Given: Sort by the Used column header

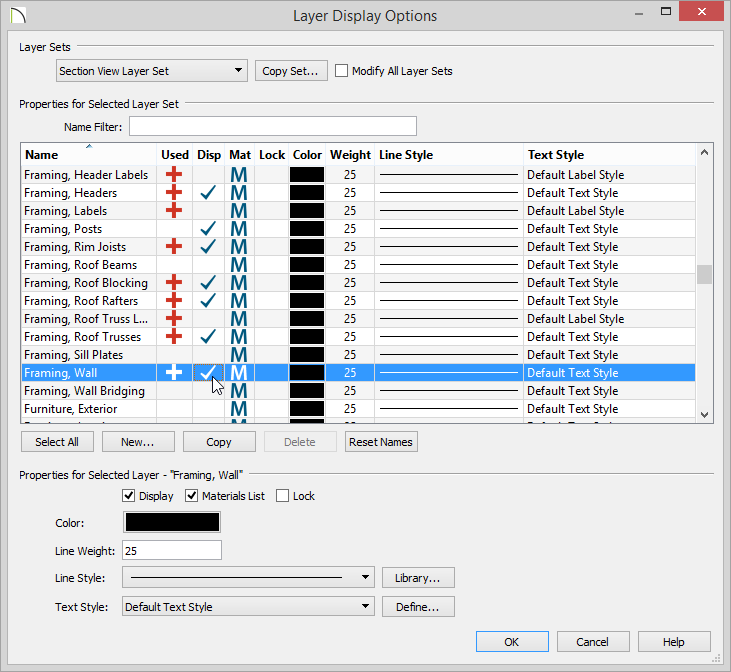Looking at the screenshot, I should point(175,155).
